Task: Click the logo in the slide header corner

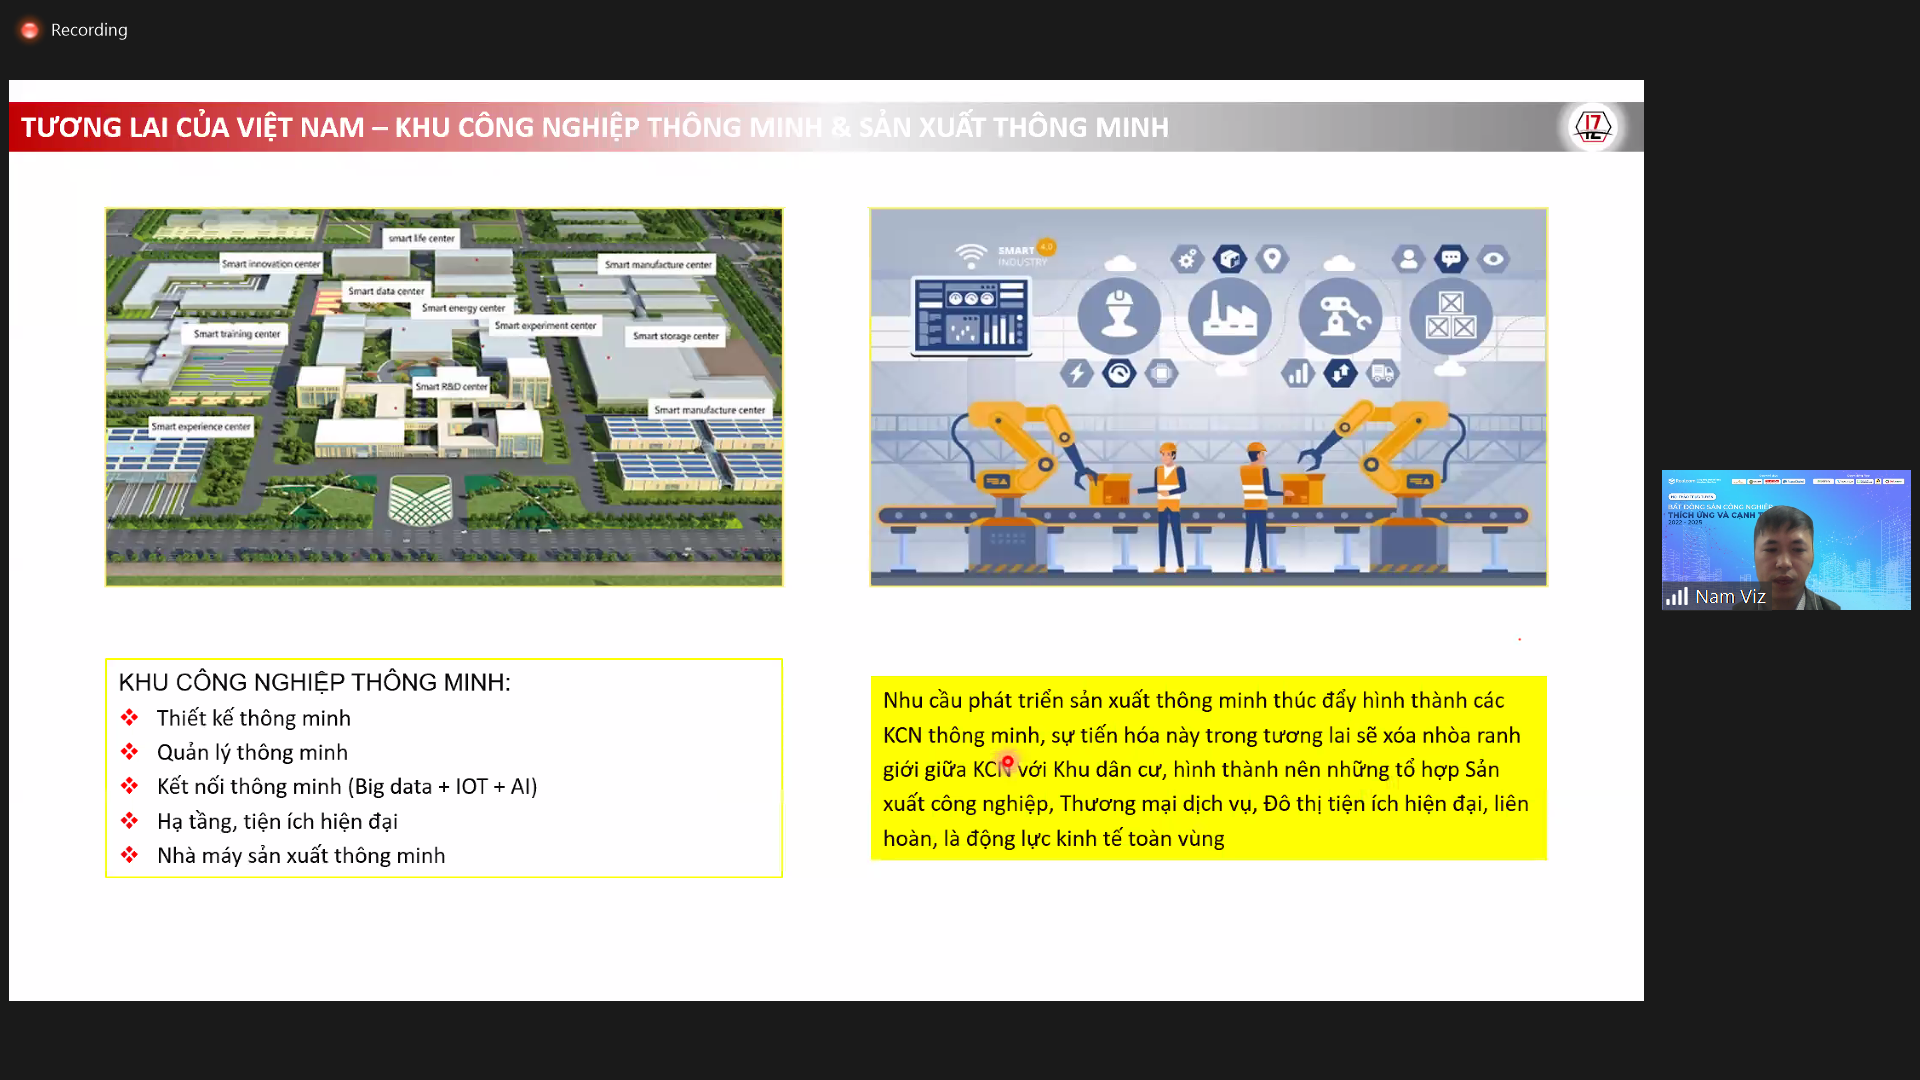Action: 1592,127
